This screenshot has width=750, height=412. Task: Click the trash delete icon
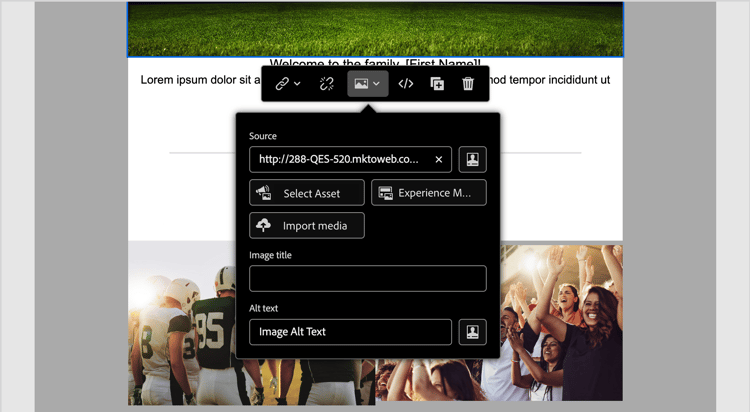click(468, 84)
